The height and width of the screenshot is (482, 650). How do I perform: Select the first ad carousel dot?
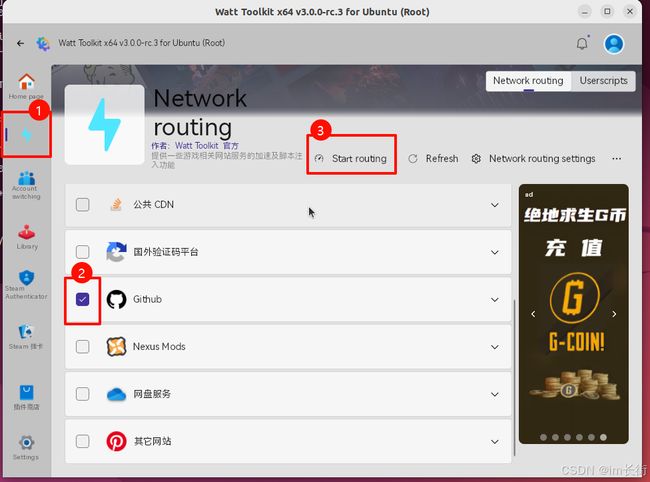click(543, 437)
